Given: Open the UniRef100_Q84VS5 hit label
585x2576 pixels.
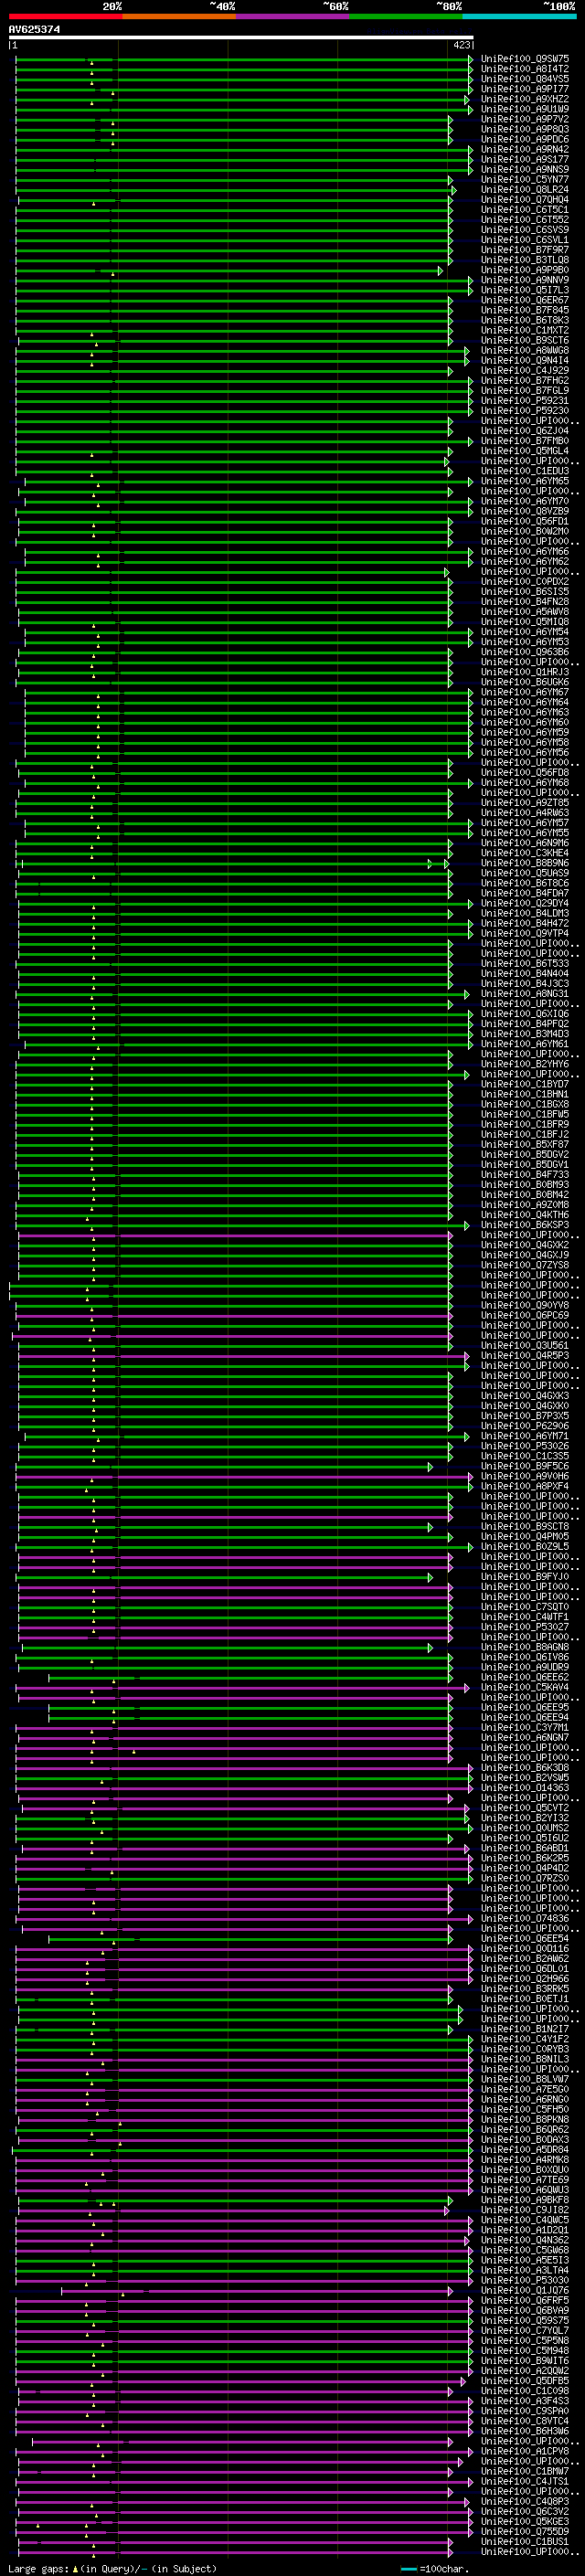Looking at the screenshot, I should click(x=525, y=79).
